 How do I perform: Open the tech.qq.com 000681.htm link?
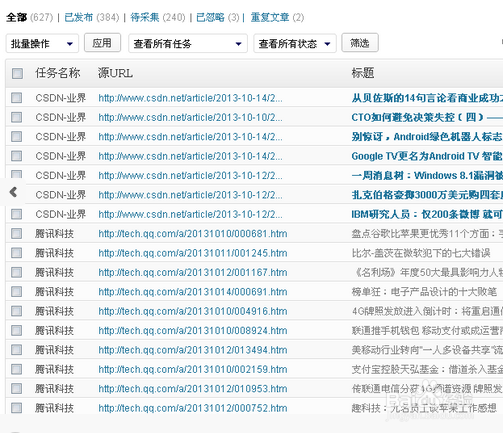click(193, 234)
